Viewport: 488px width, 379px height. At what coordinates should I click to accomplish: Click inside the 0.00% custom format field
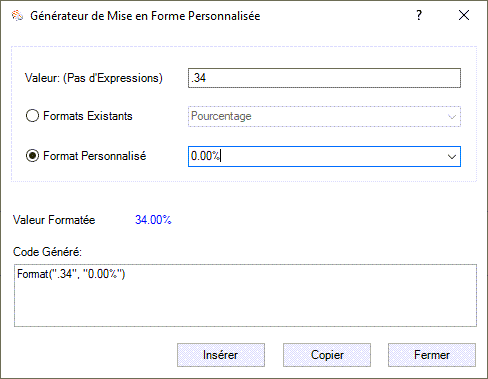(317, 156)
